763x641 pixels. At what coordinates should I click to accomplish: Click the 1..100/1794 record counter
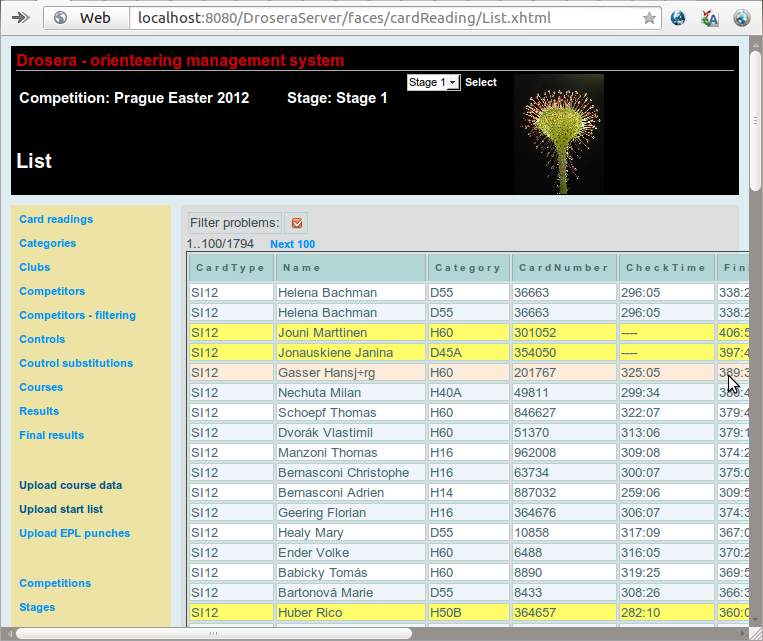220,244
